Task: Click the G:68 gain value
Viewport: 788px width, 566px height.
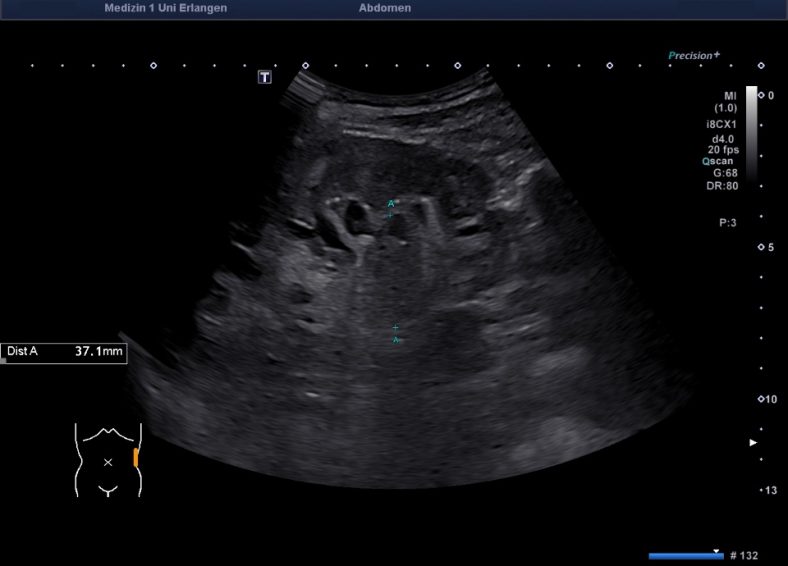Action: (725, 172)
